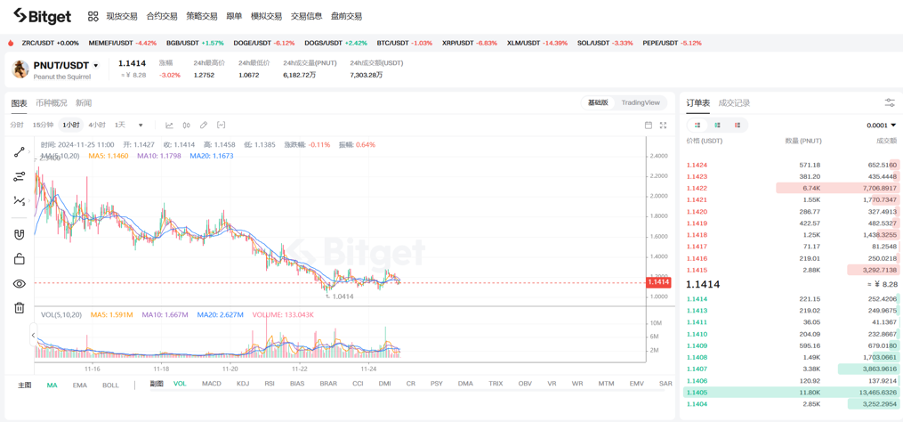The width and height of the screenshot is (904, 422).
Task: Select the 分时 timeframe
Action: point(17,125)
